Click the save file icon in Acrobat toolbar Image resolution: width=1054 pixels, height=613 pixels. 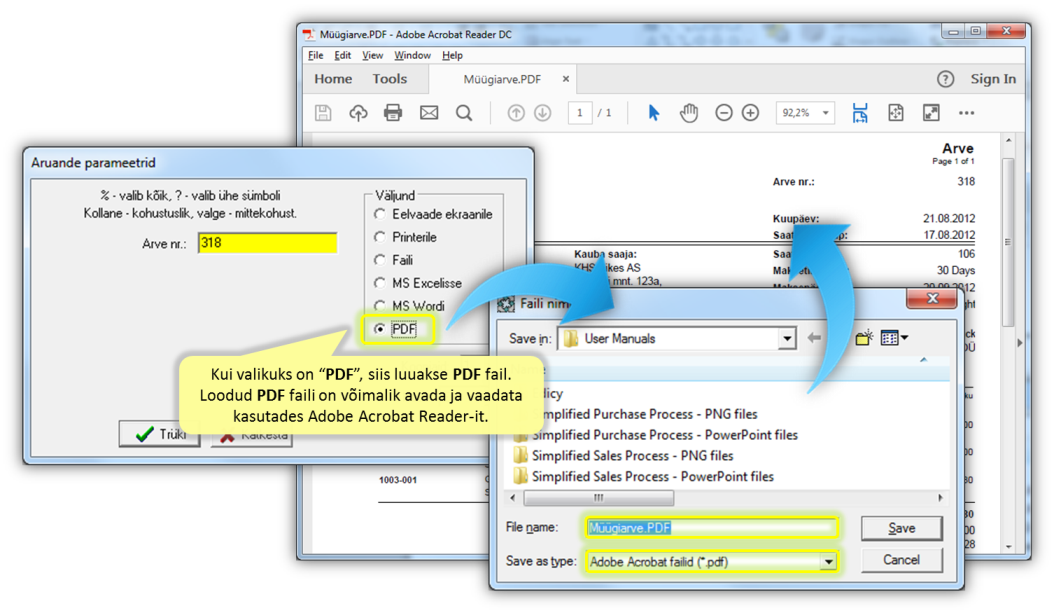click(323, 113)
